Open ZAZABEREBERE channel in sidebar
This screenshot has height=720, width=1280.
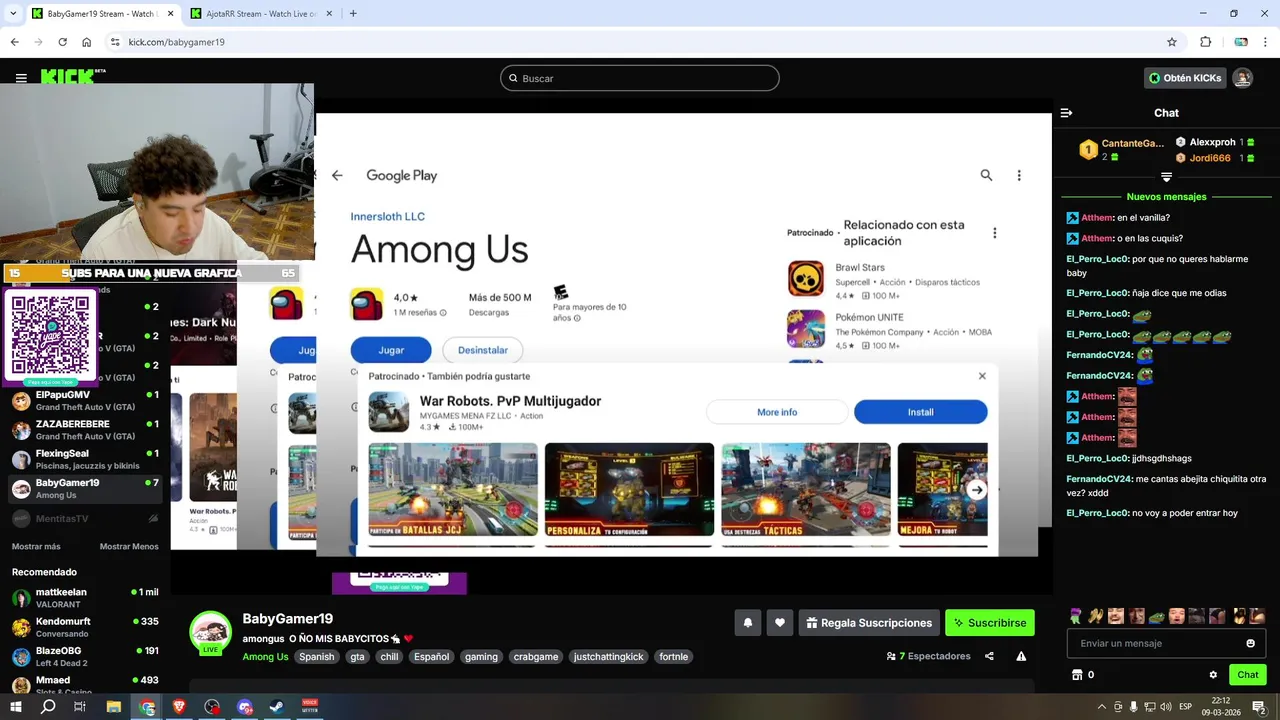[x=85, y=430]
